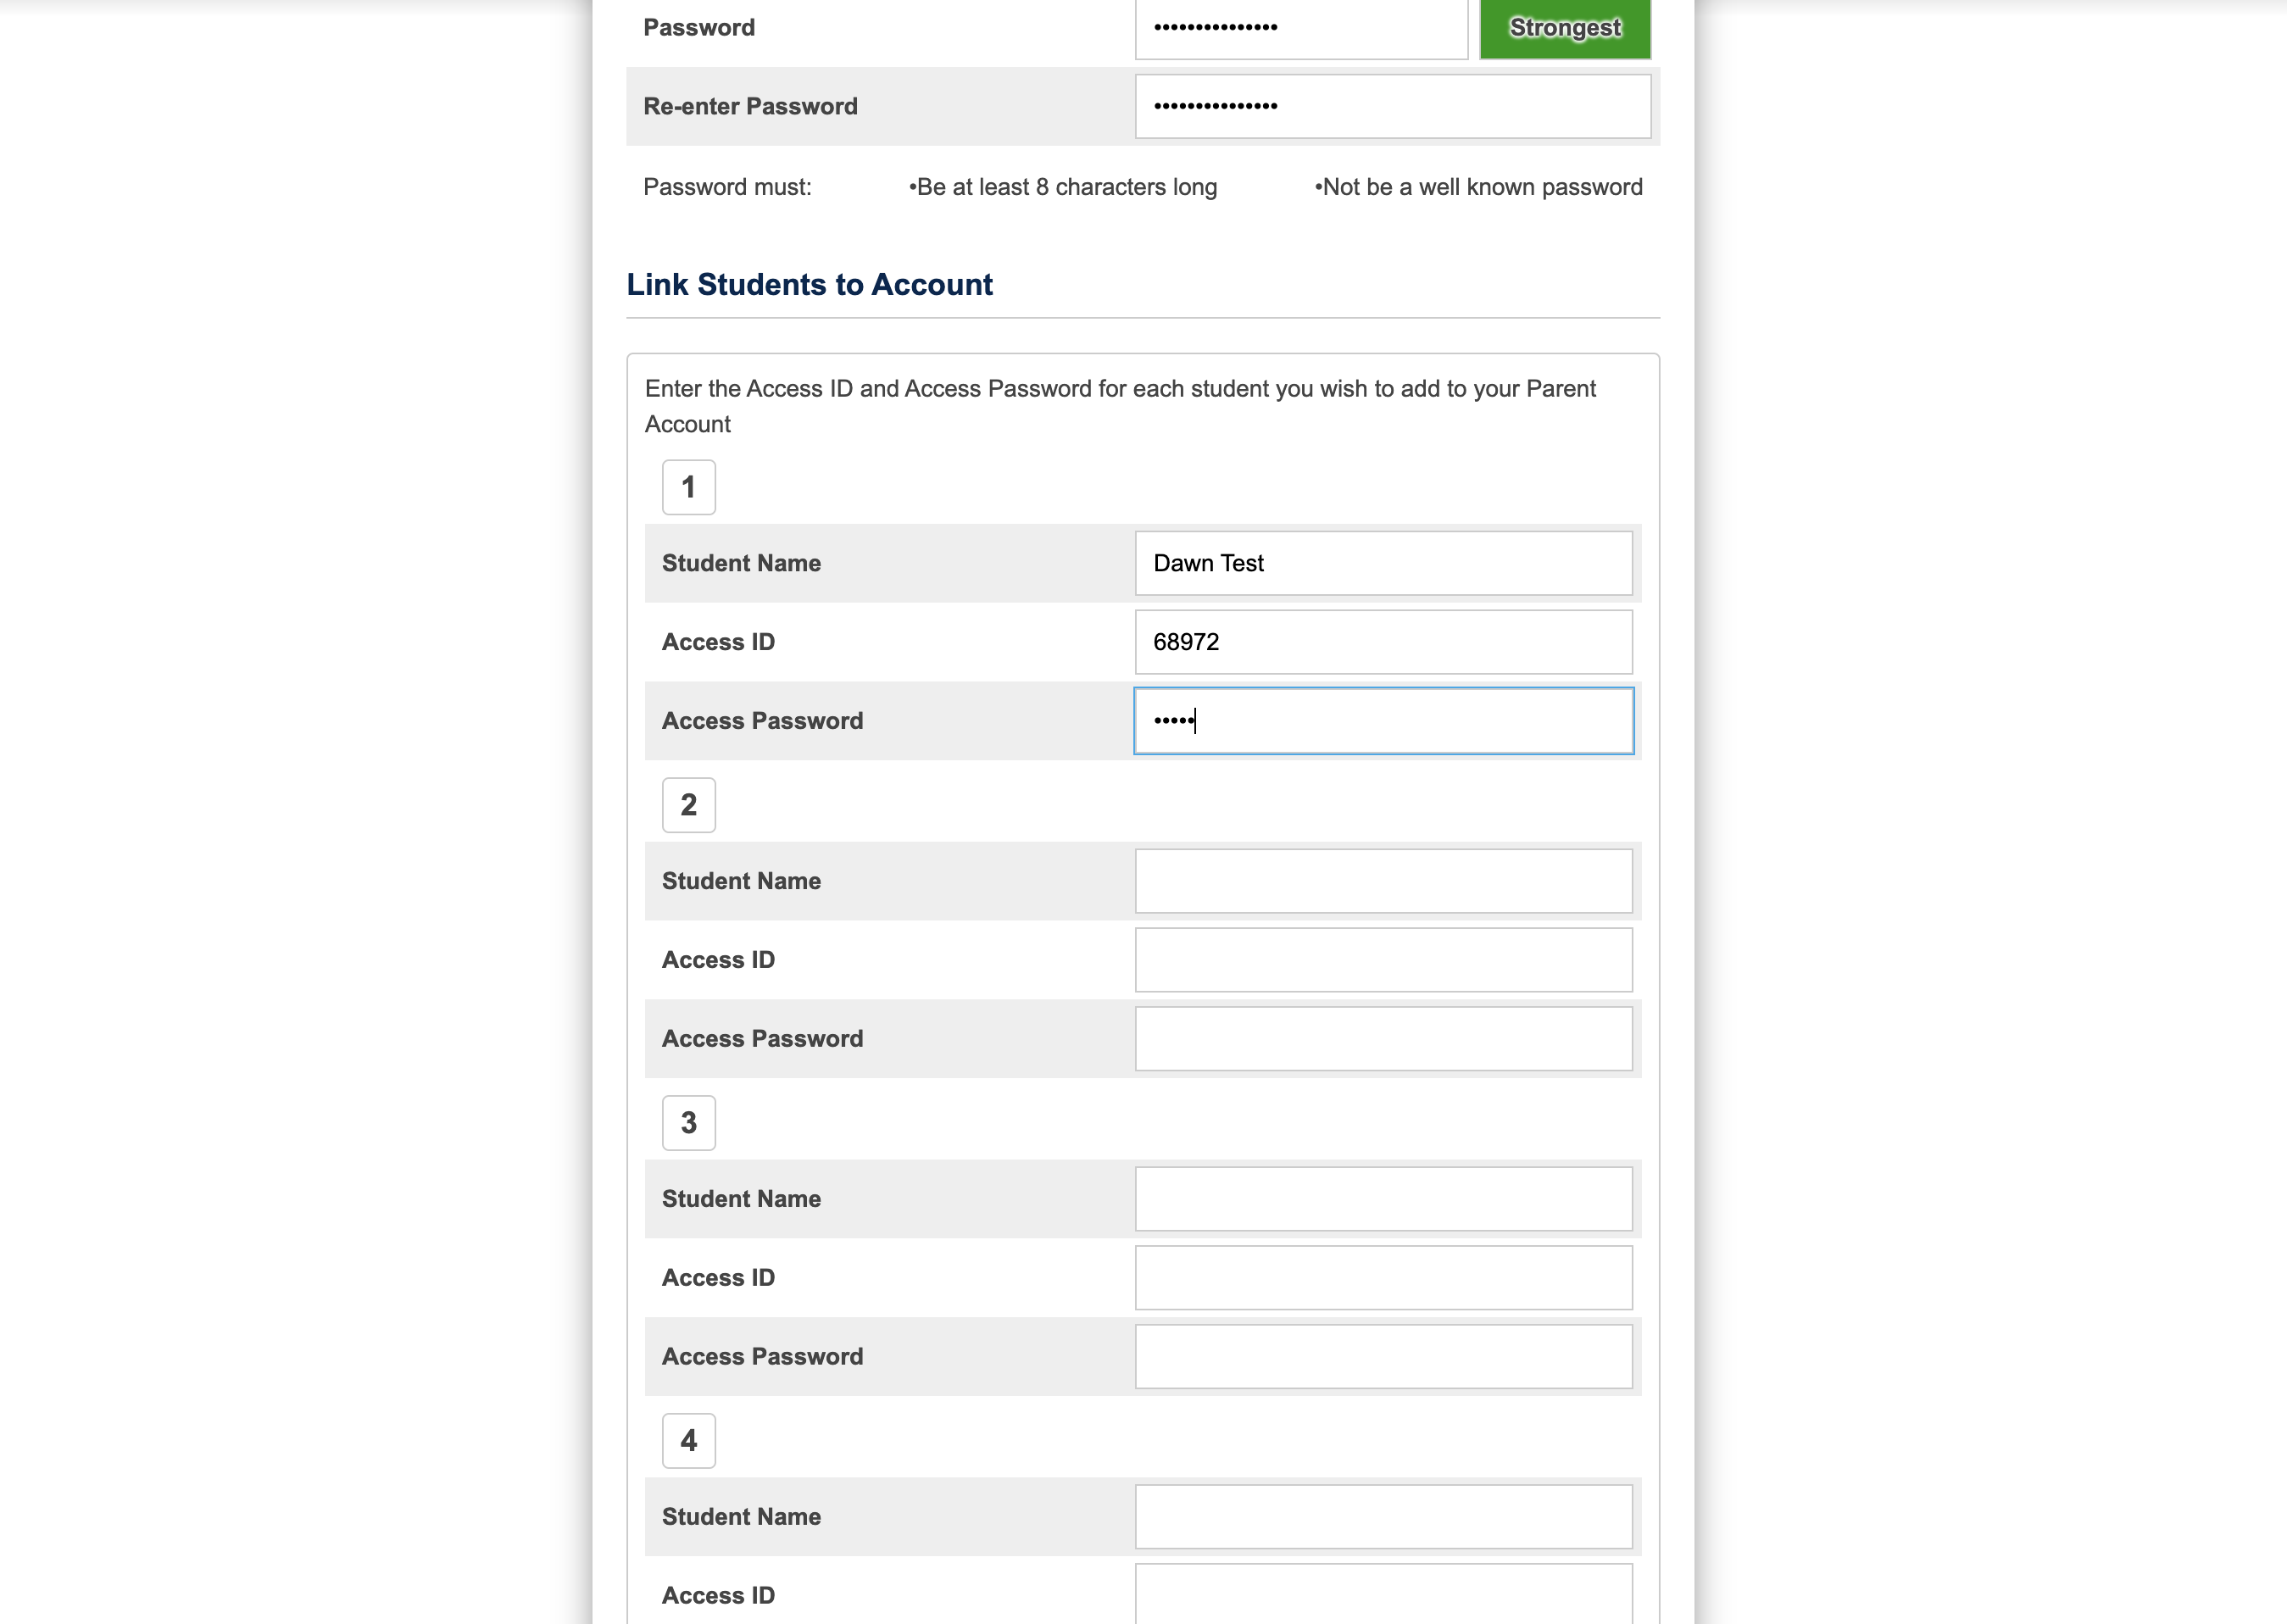Click the student number 1 badge
This screenshot has width=2287, height=1624.
pyautogui.click(x=688, y=487)
